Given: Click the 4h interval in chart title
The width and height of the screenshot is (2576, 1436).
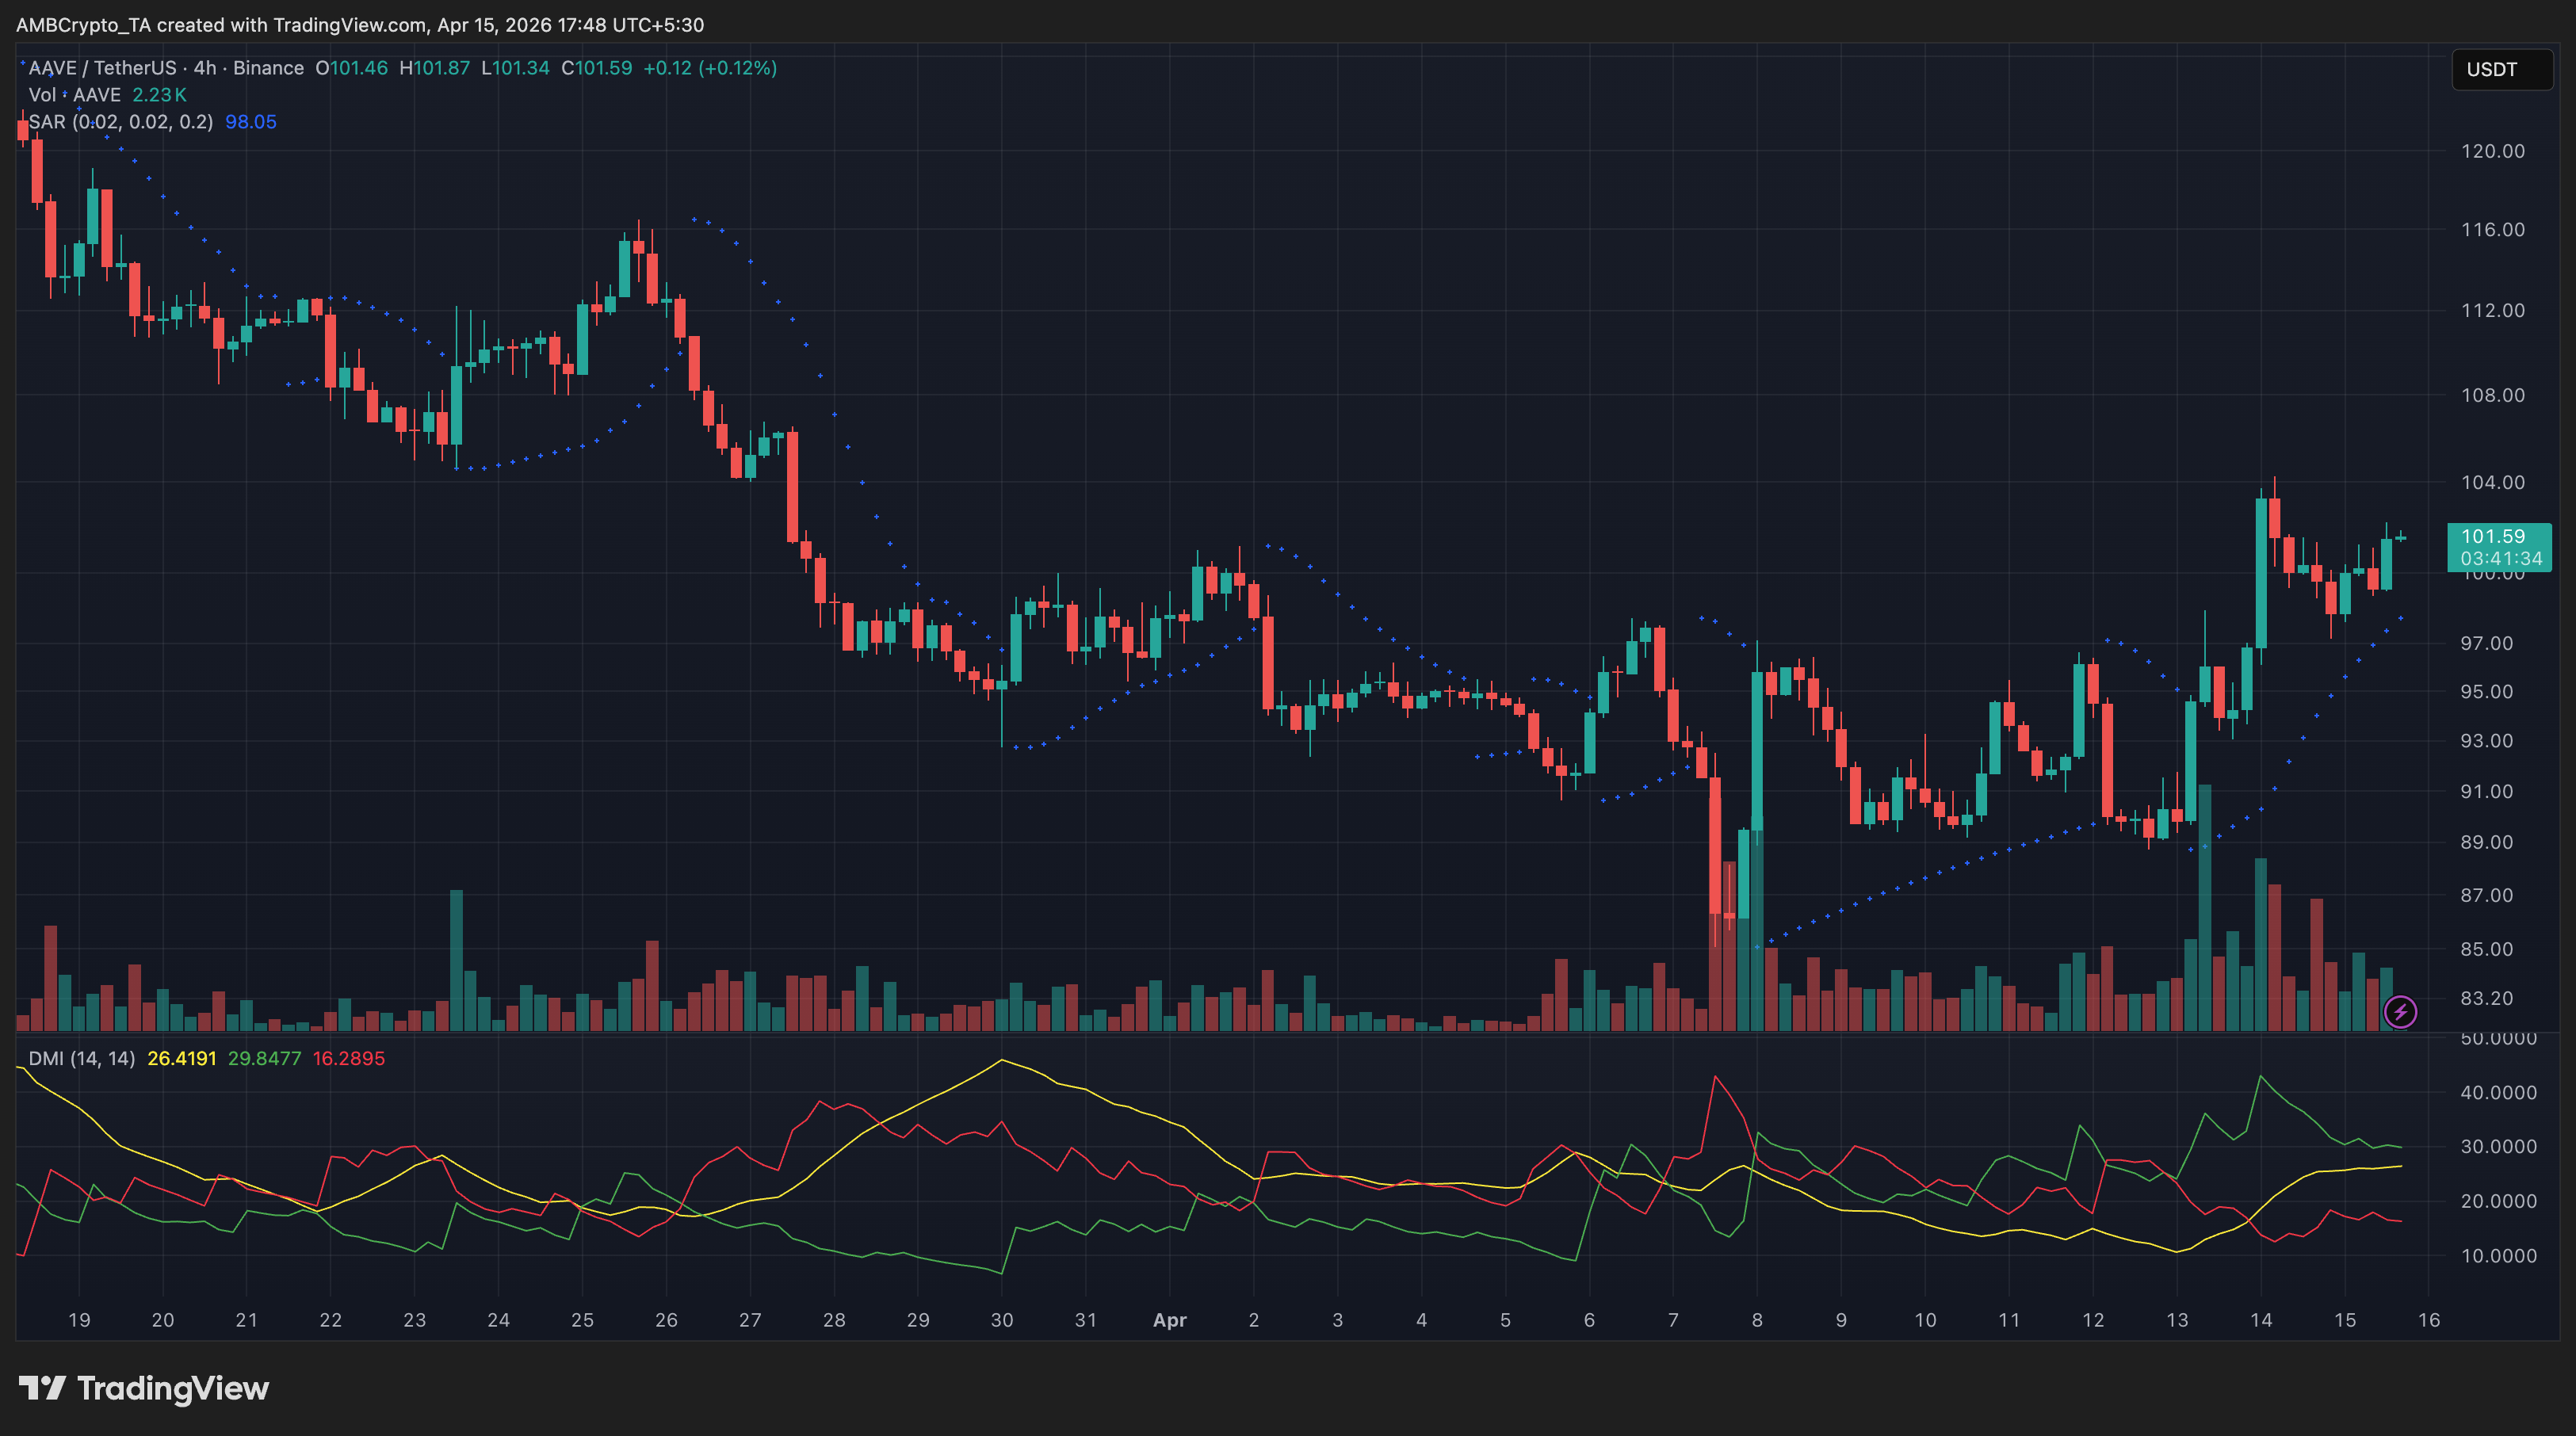Looking at the screenshot, I should tap(205, 68).
